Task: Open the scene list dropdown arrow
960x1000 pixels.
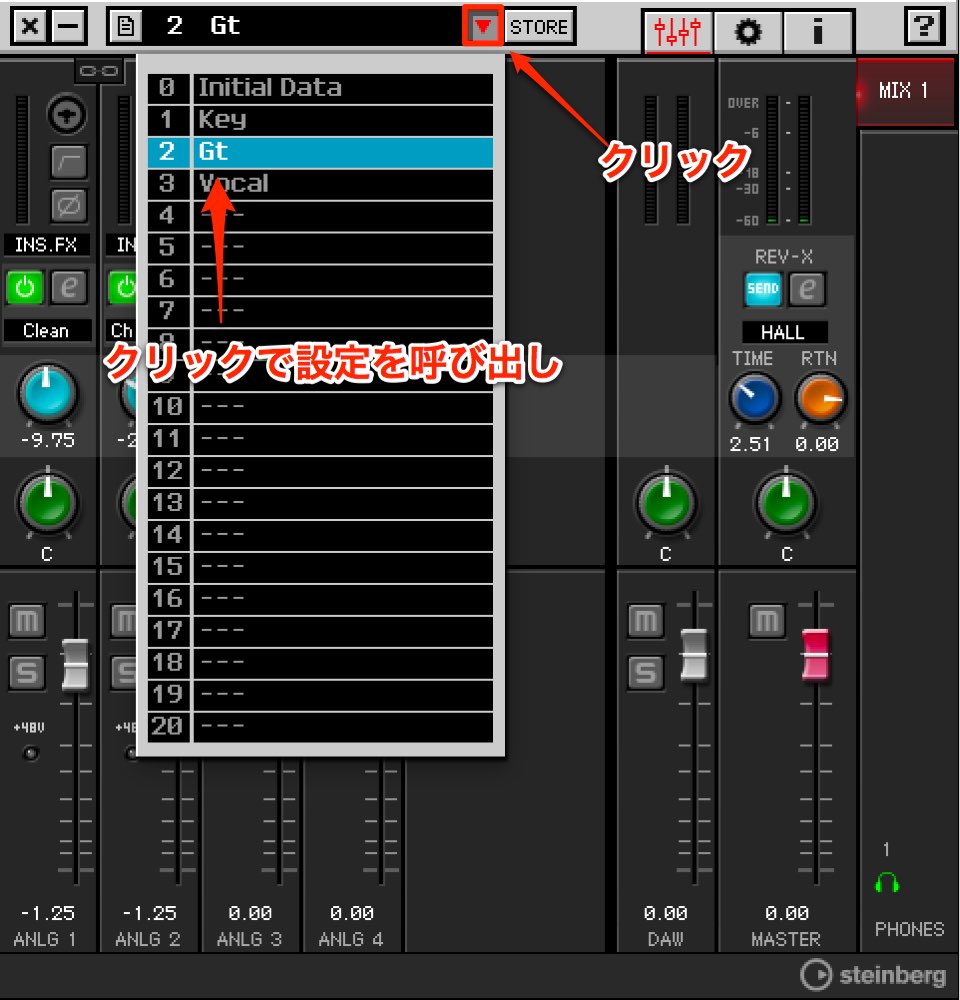Action: click(483, 26)
